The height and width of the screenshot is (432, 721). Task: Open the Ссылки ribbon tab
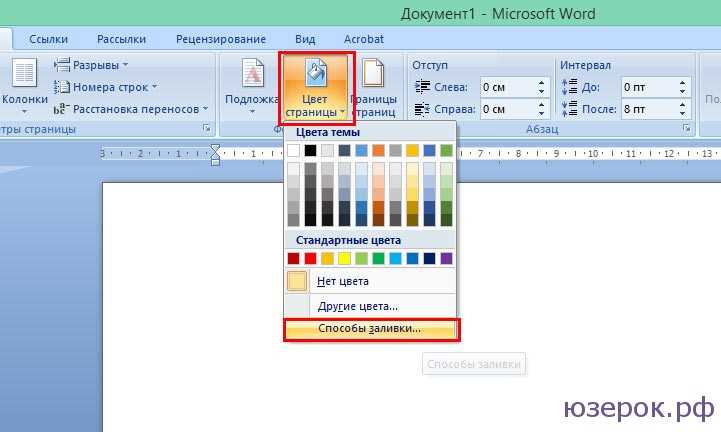[48, 39]
